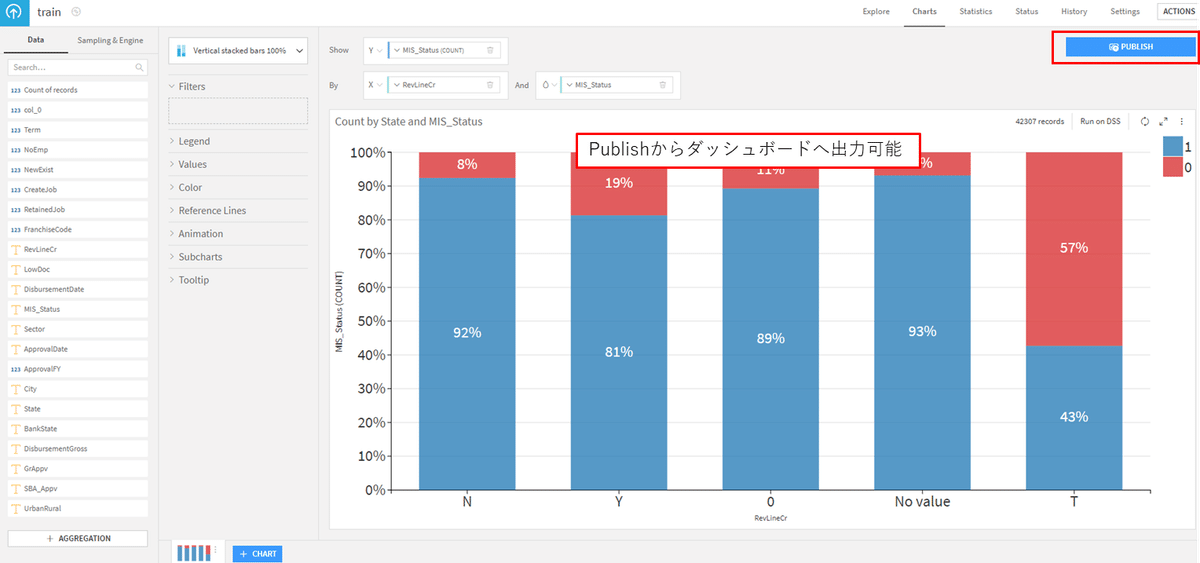The width and height of the screenshot is (1200, 563).
Task: Add a new chart with + CHART
Action: pos(257,553)
